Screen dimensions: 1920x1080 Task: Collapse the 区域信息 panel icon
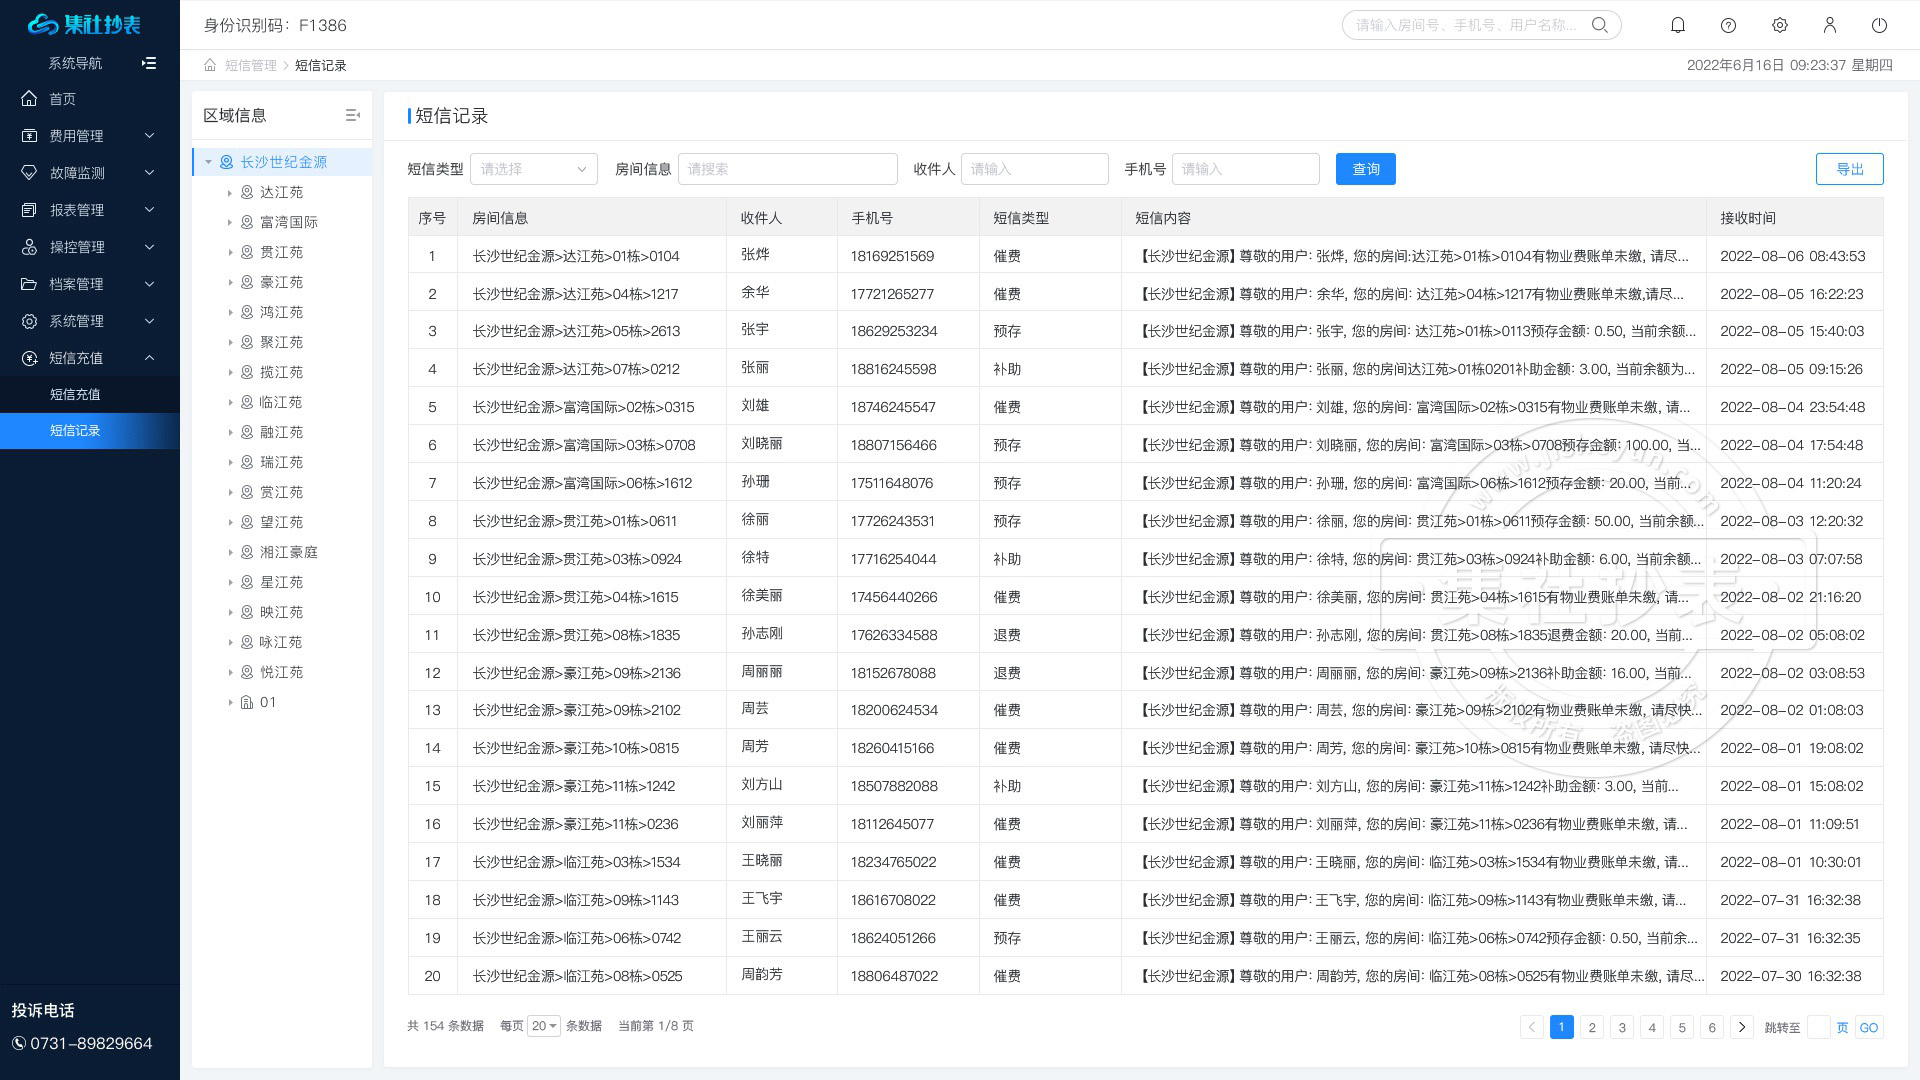point(352,115)
